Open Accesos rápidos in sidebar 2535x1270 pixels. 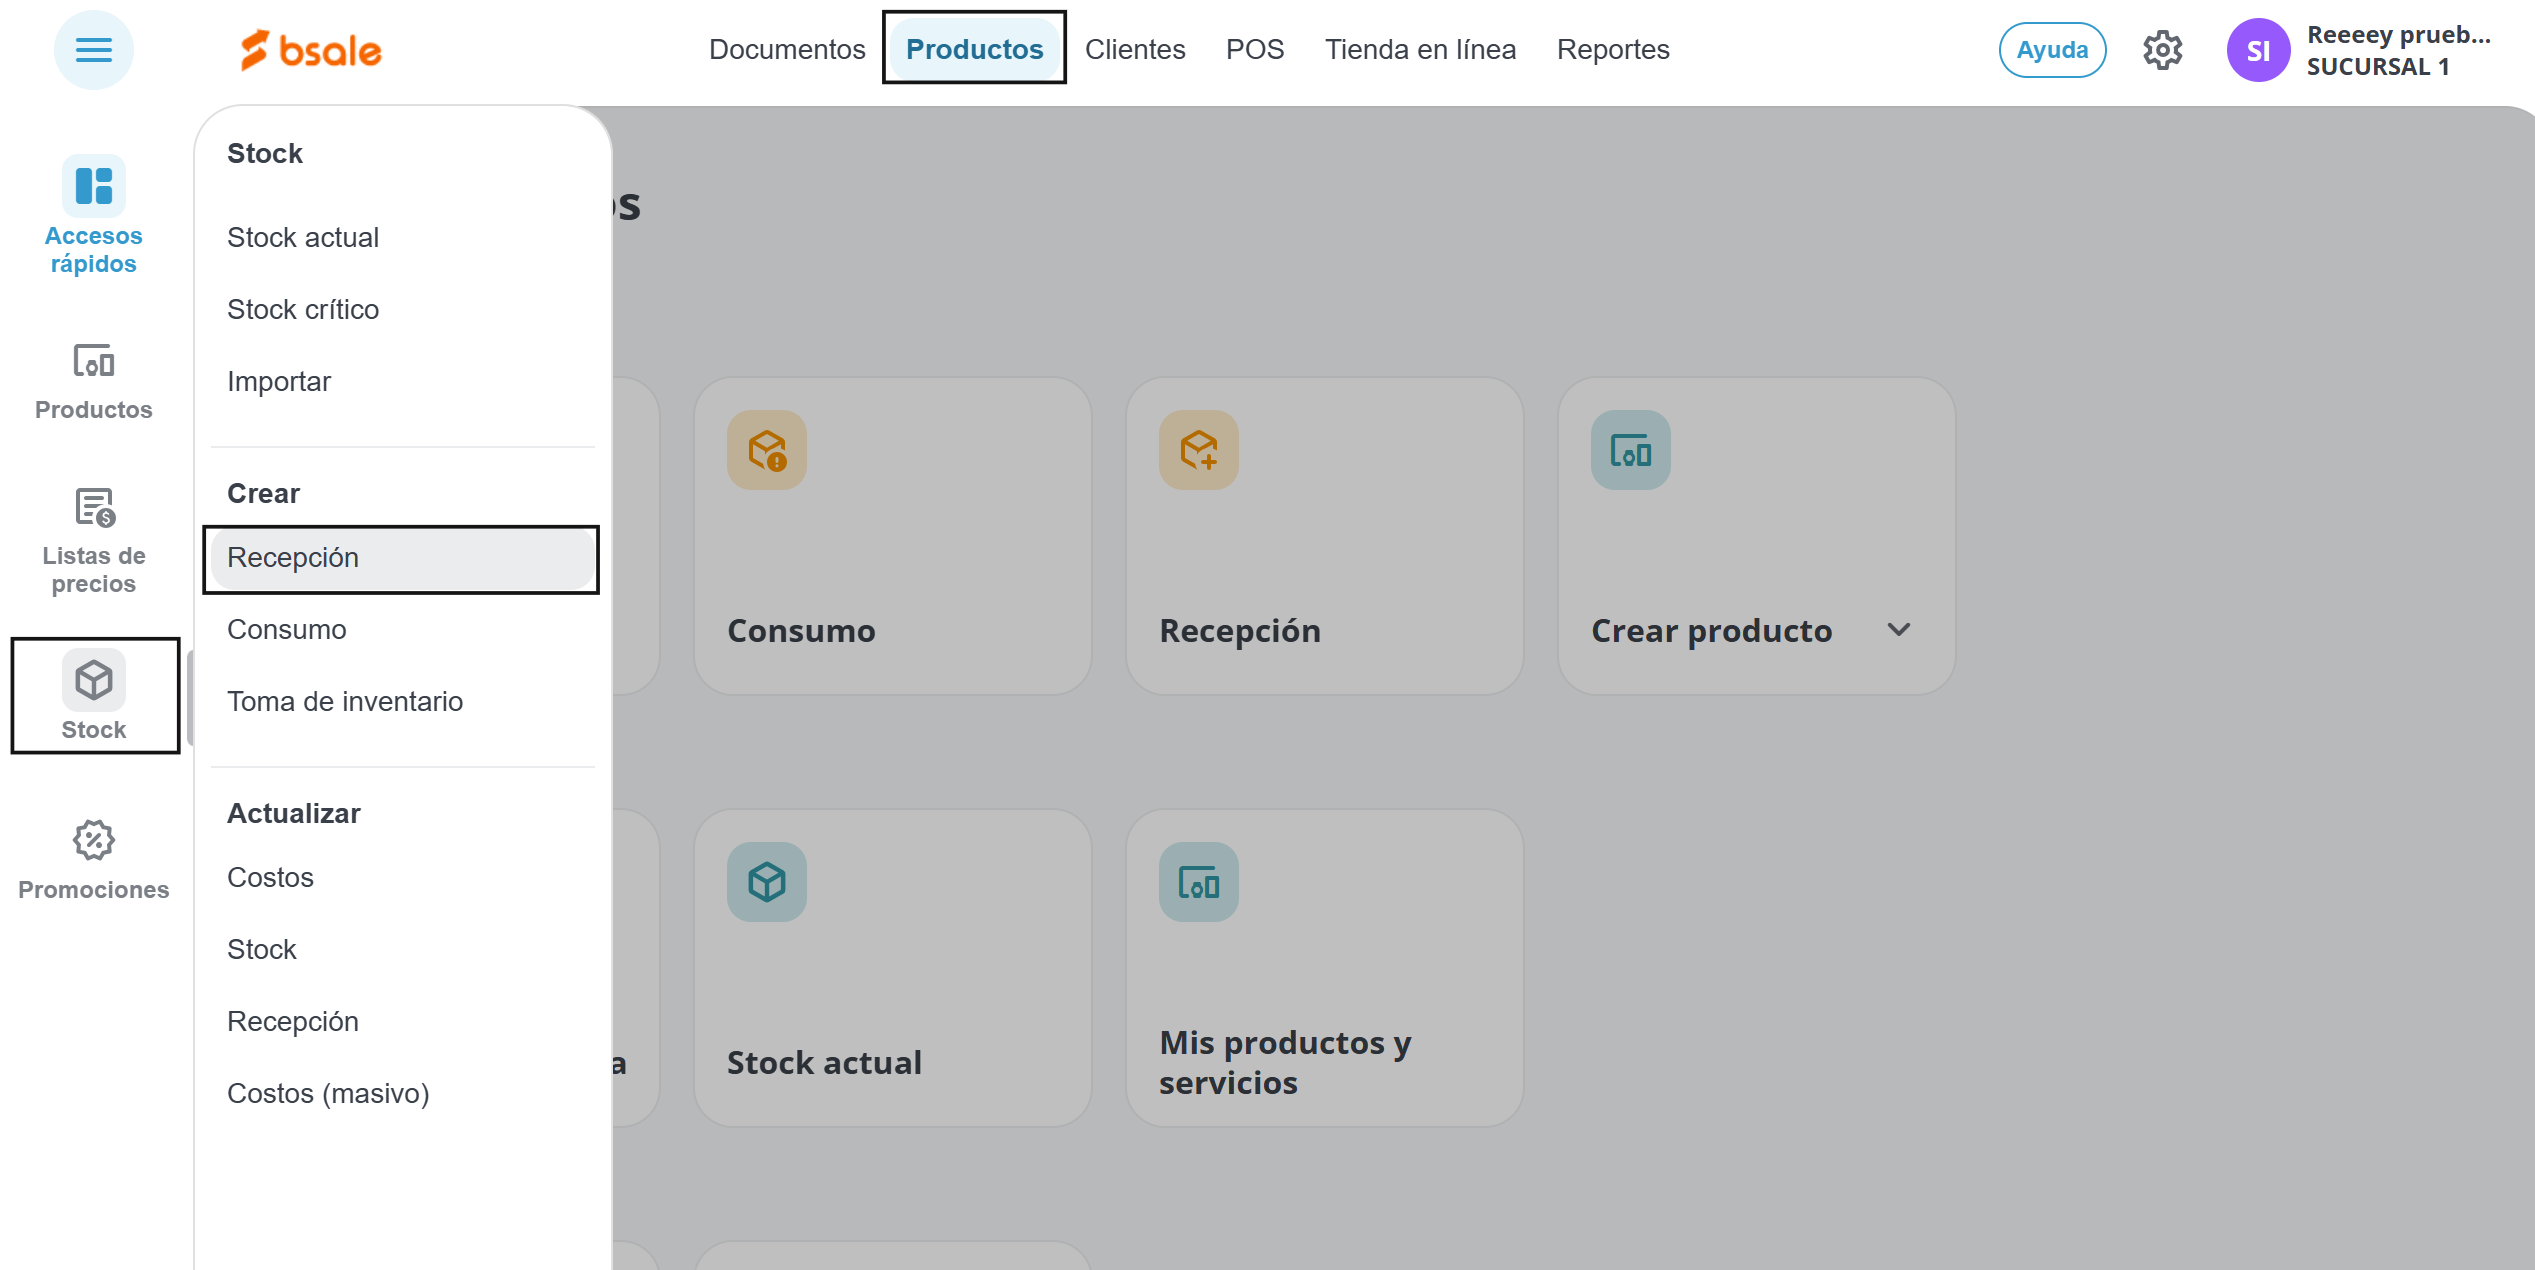[x=93, y=214]
